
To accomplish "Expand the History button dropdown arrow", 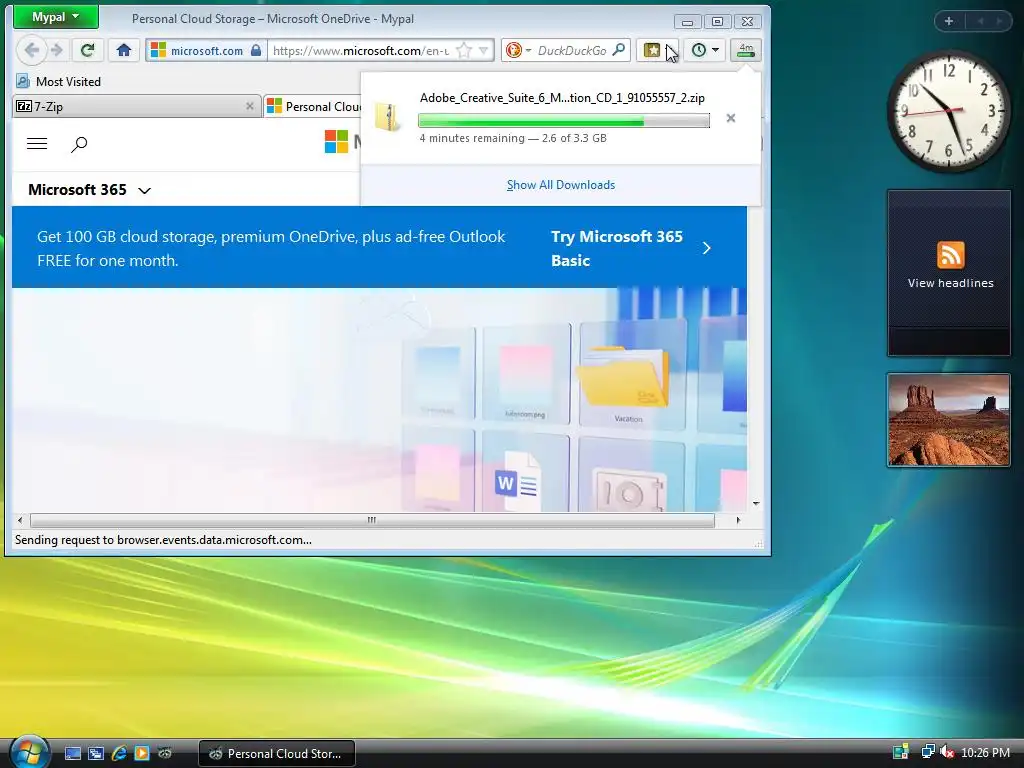I will 716,50.
